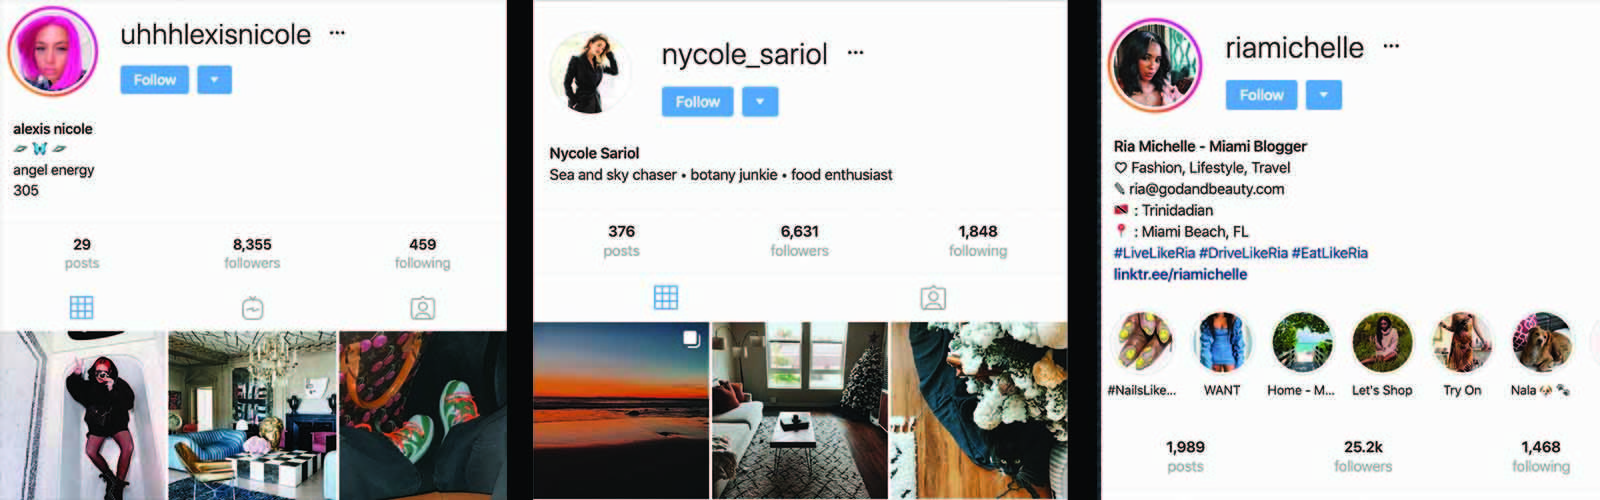Show tagged photos icon on nycole_sariol profile
Viewport: 1600px width, 500px height.
point(933,298)
